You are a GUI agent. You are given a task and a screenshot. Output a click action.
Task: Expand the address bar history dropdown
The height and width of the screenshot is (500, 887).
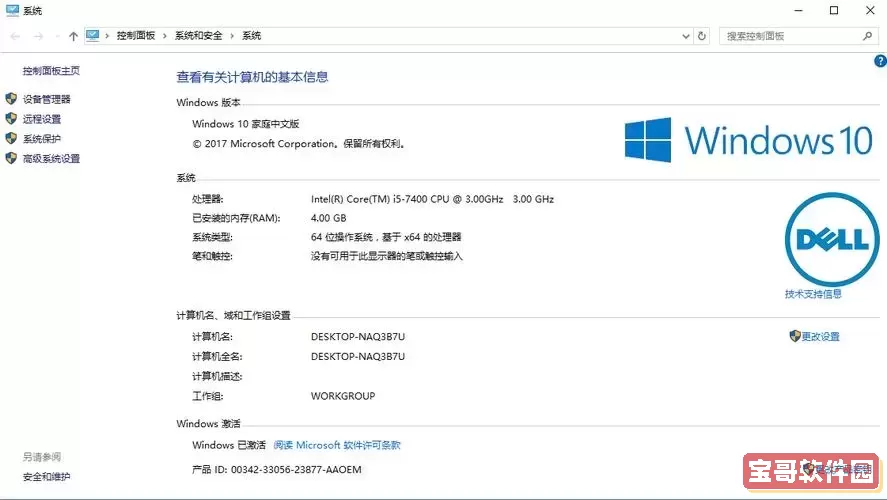pyautogui.click(x=686, y=36)
